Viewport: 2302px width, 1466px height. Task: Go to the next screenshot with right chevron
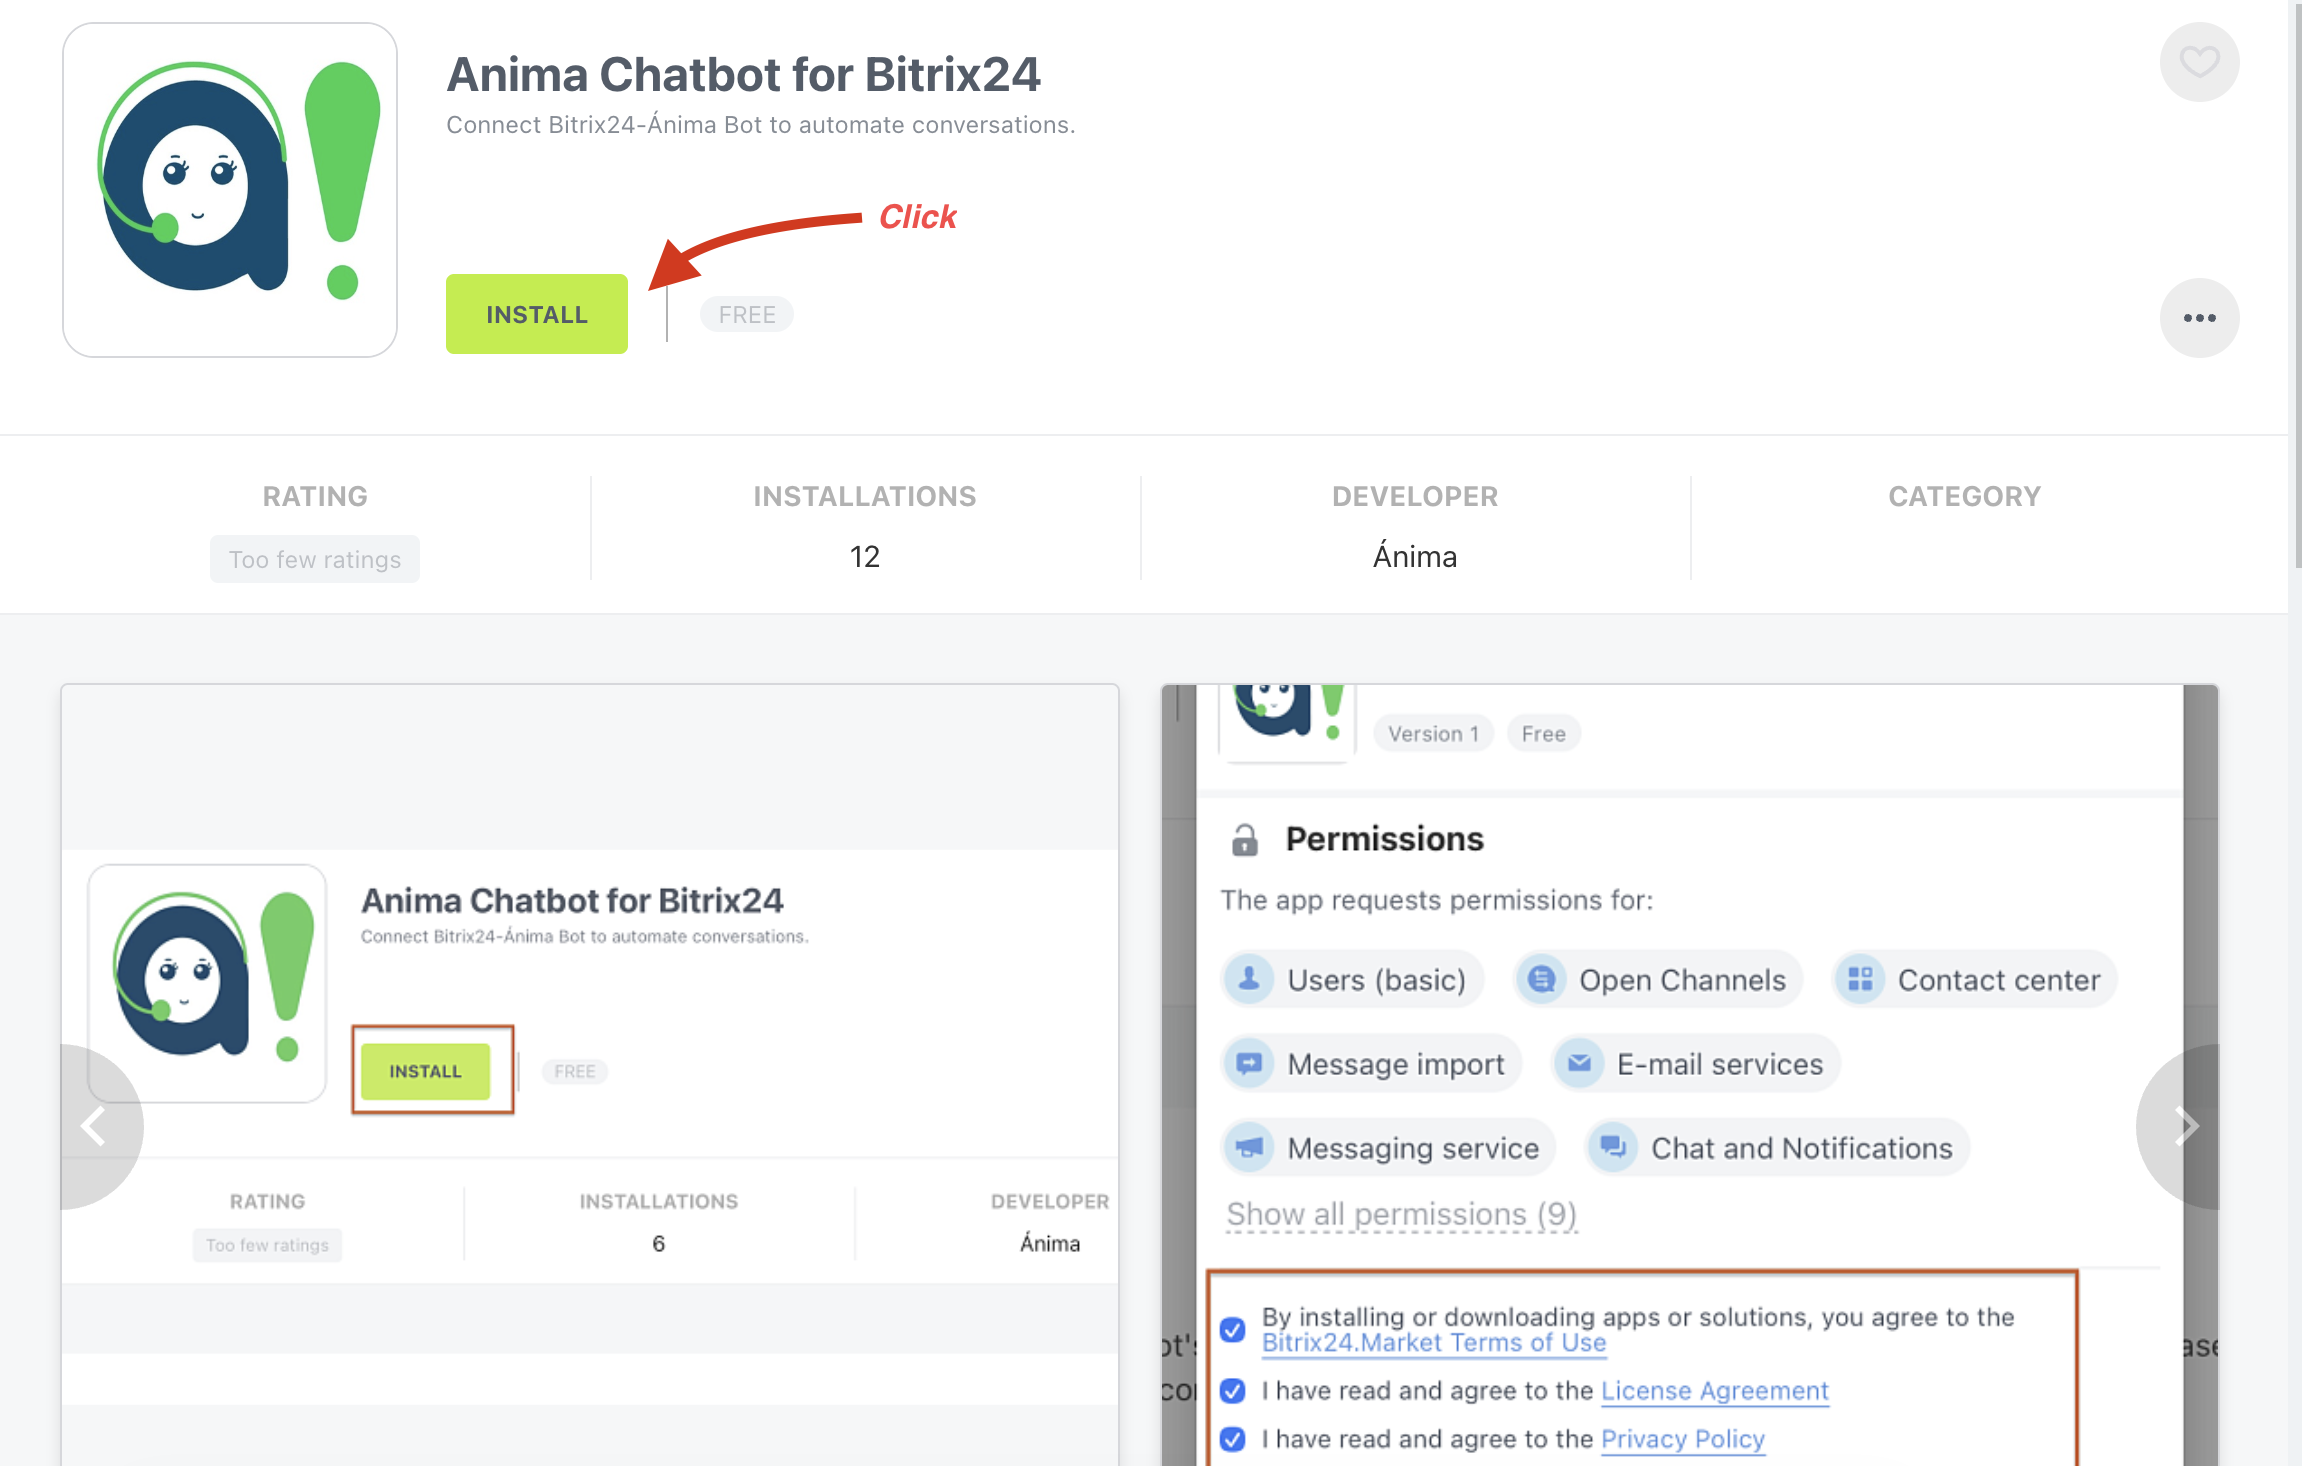pos(2186,1127)
